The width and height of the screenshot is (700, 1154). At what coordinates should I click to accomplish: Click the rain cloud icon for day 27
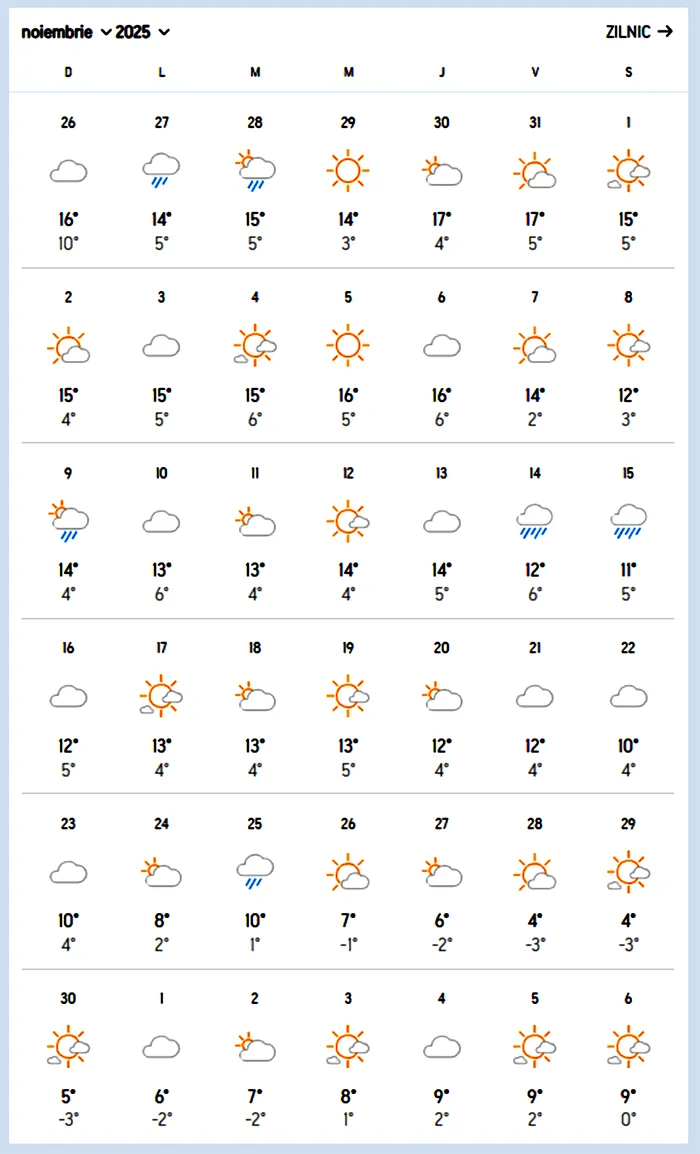click(x=161, y=171)
